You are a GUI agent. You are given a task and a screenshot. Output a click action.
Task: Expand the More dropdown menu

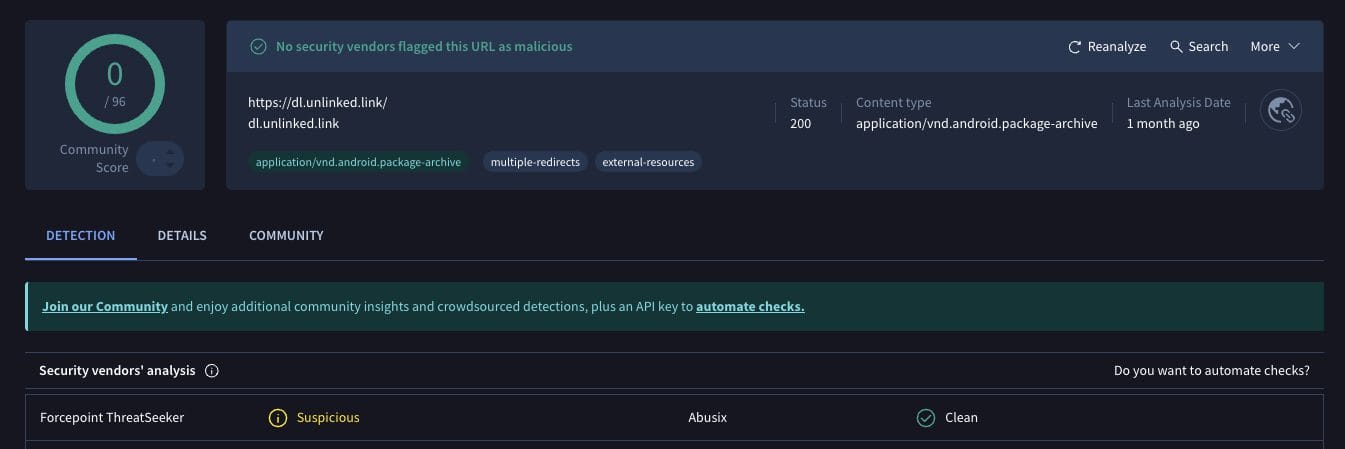tap(1275, 47)
